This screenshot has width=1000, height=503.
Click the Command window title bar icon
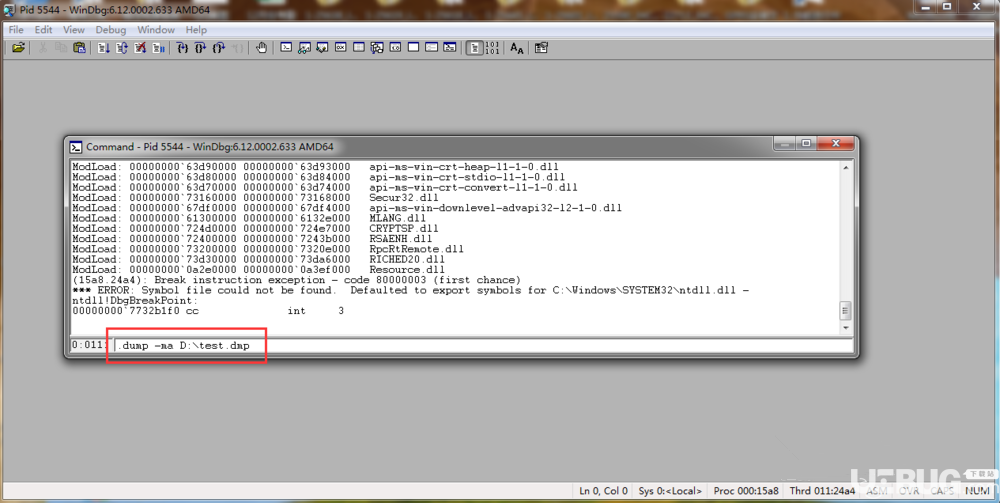[x=76, y=147]
